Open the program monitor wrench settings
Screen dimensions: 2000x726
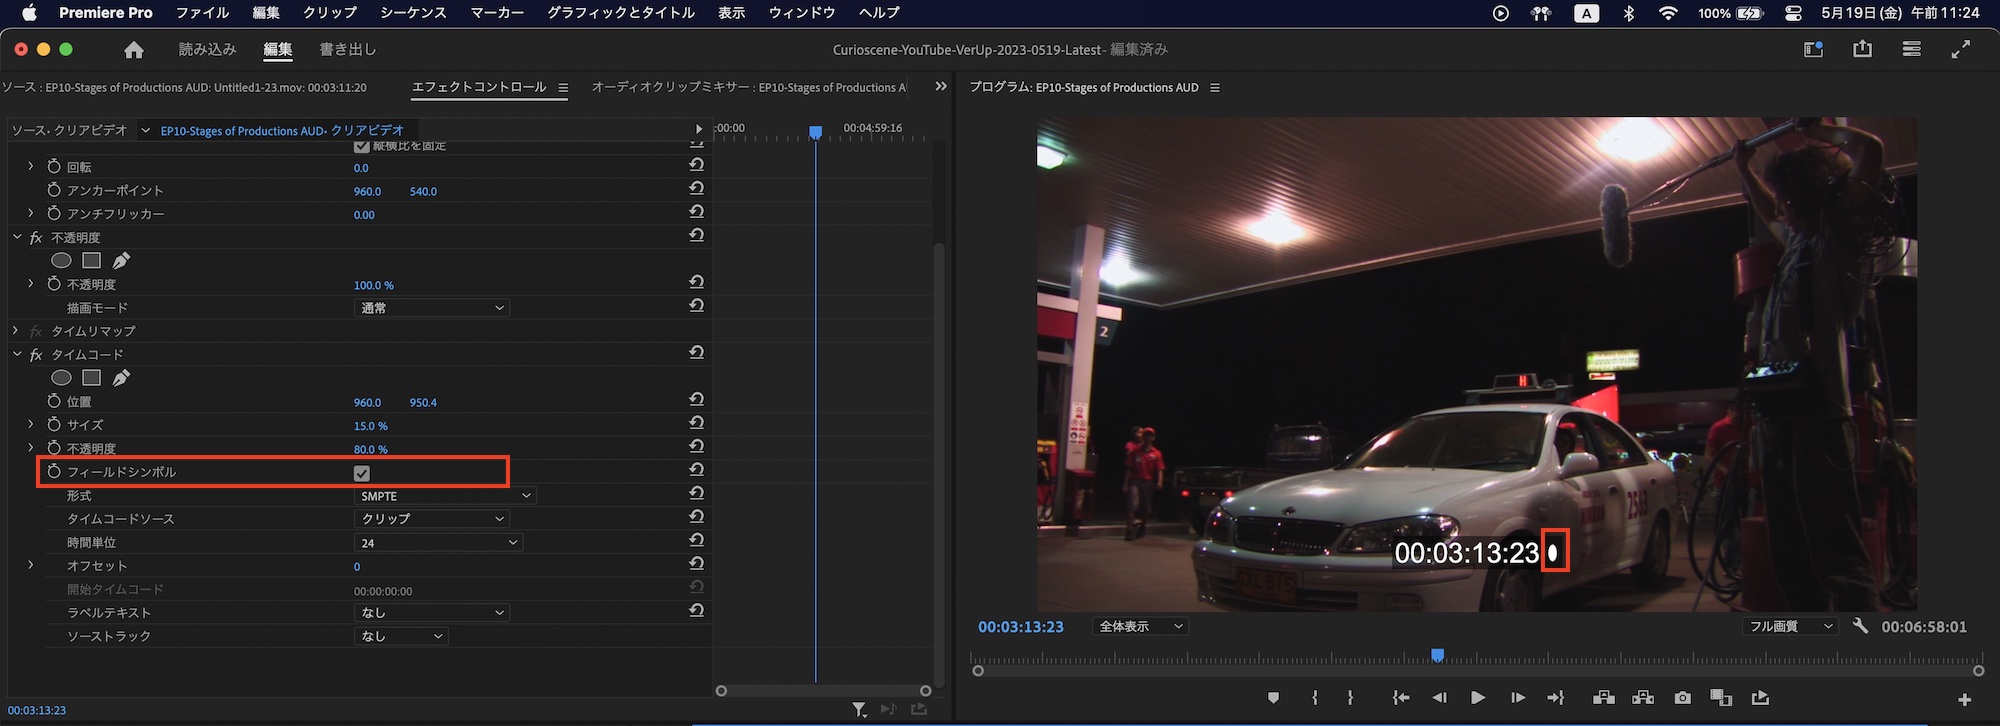click(1860, 626)
